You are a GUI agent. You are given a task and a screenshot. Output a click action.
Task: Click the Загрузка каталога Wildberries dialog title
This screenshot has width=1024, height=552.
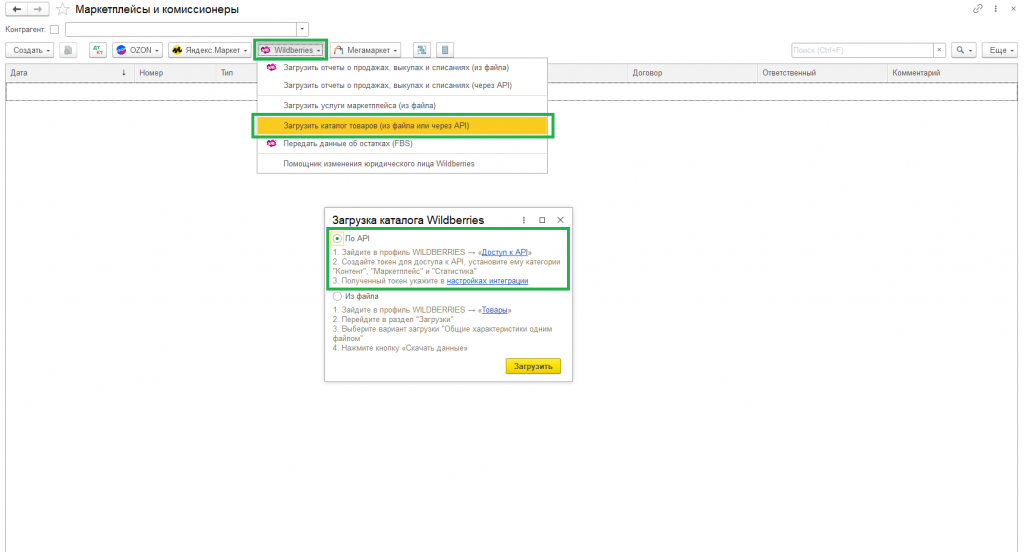(x=408, y=220)
